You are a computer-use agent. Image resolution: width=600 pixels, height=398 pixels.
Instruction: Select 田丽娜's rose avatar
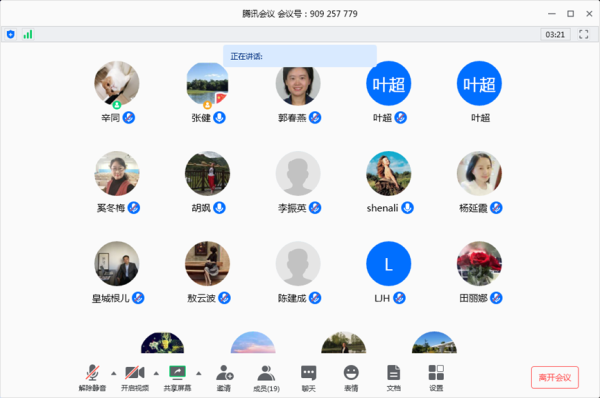[479, 263]
